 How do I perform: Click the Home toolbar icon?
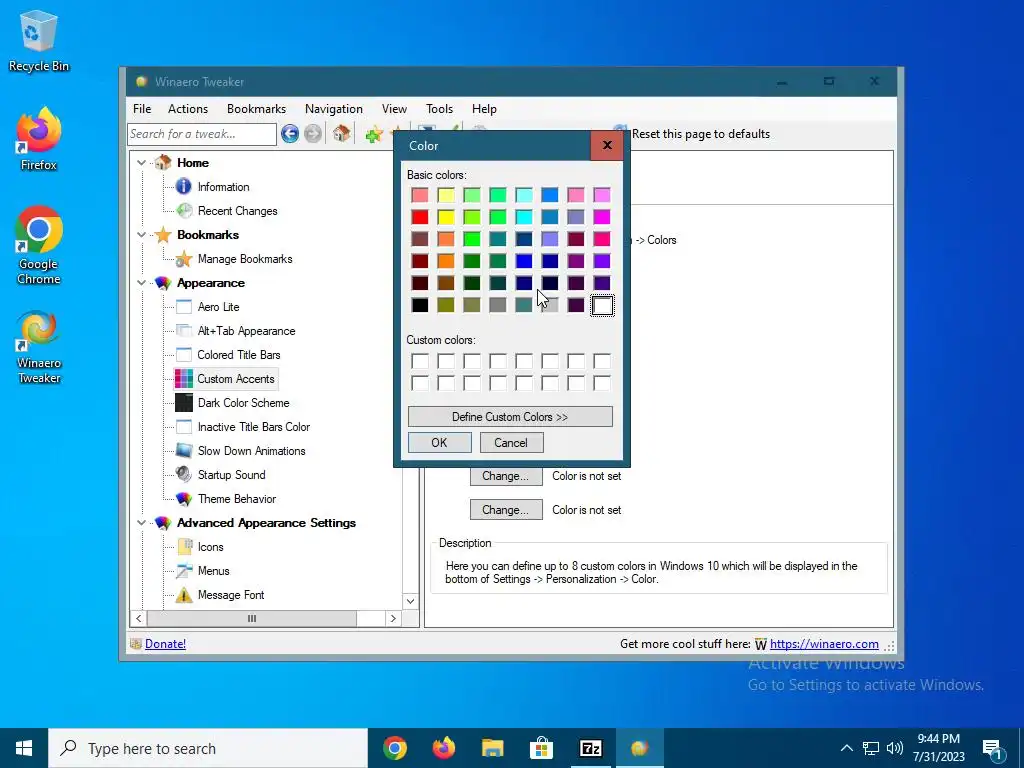[341, 134]
